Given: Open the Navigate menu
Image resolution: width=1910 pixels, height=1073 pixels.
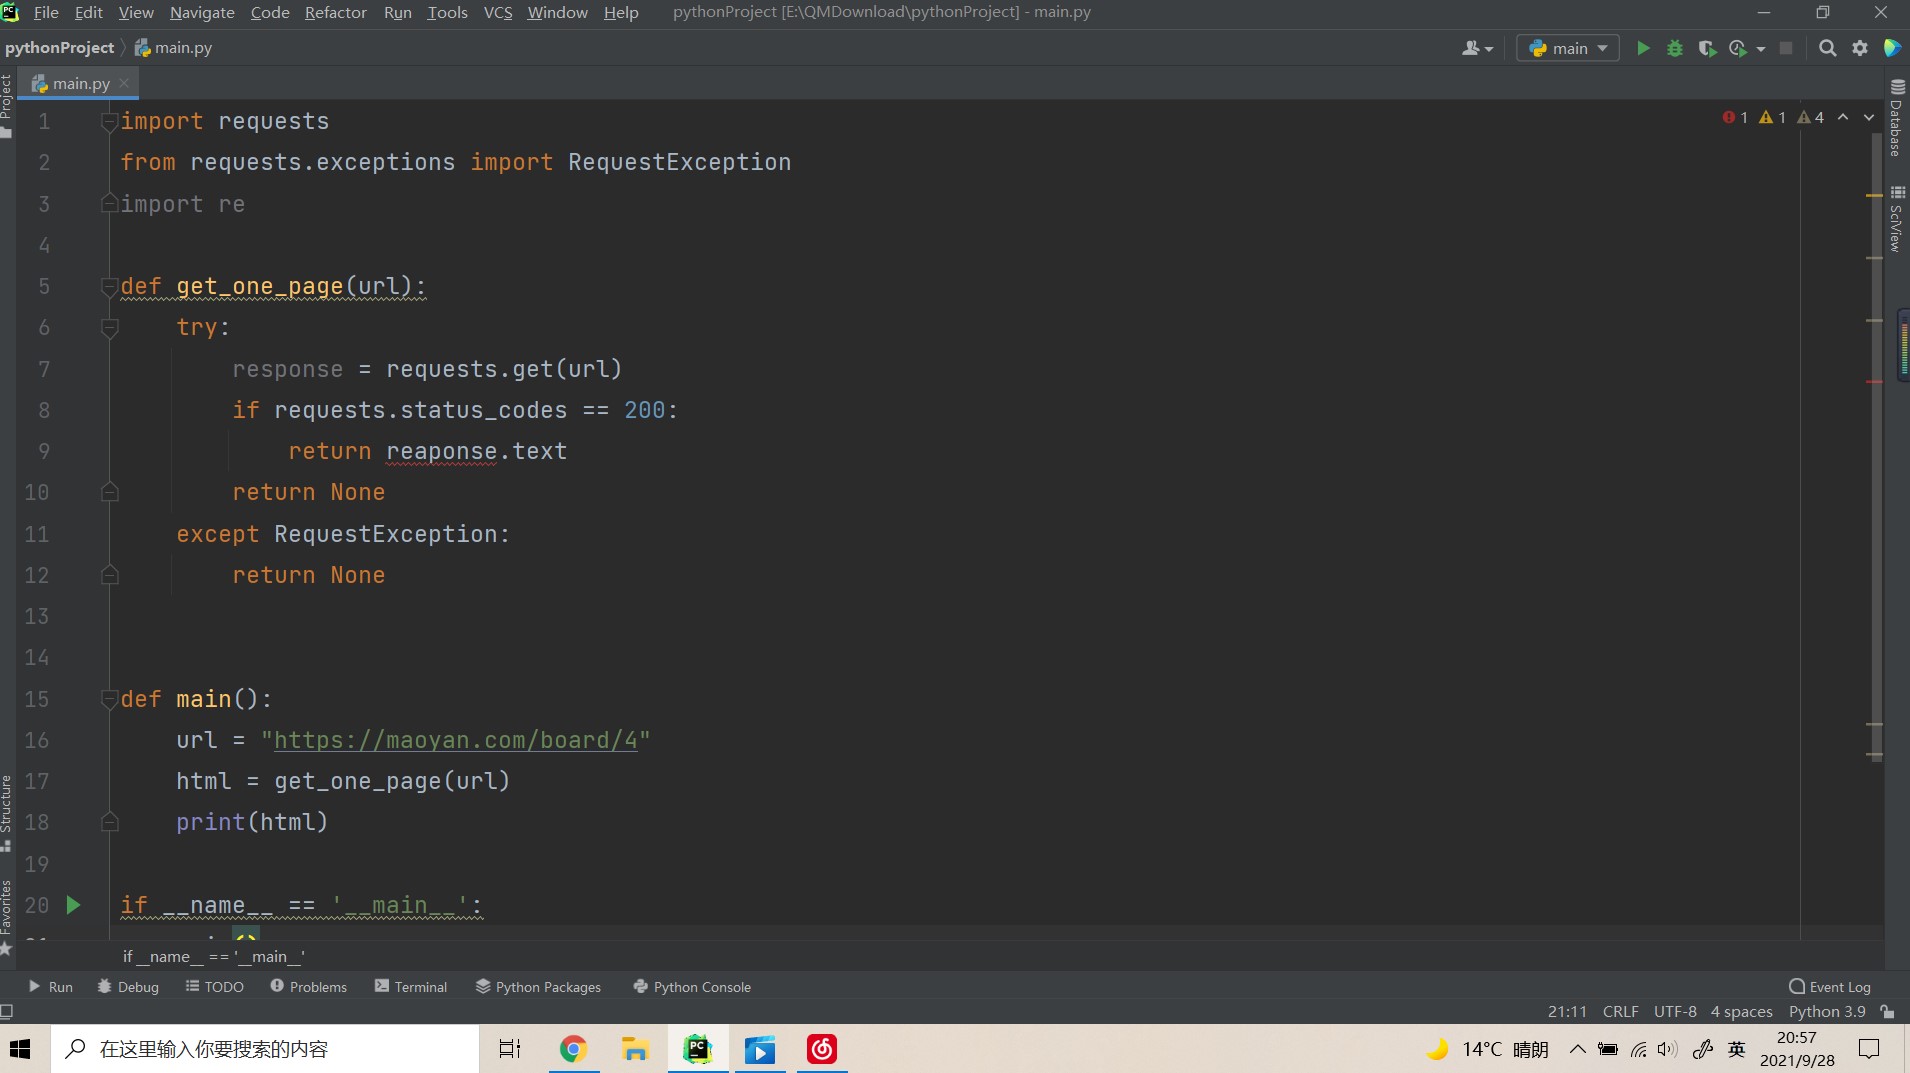Looking at the screenshot, I should tap(202, 12).
